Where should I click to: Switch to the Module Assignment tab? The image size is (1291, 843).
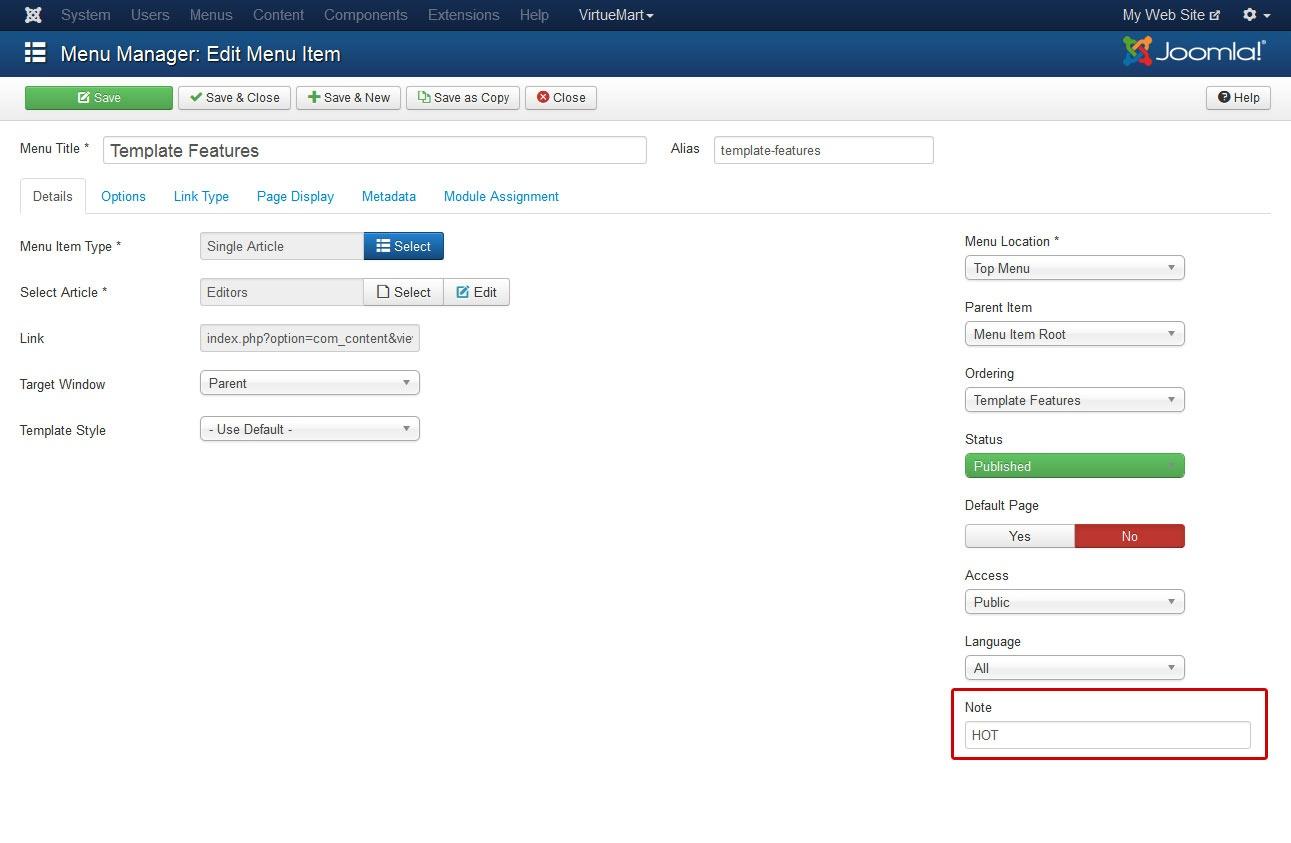[501, 196]
